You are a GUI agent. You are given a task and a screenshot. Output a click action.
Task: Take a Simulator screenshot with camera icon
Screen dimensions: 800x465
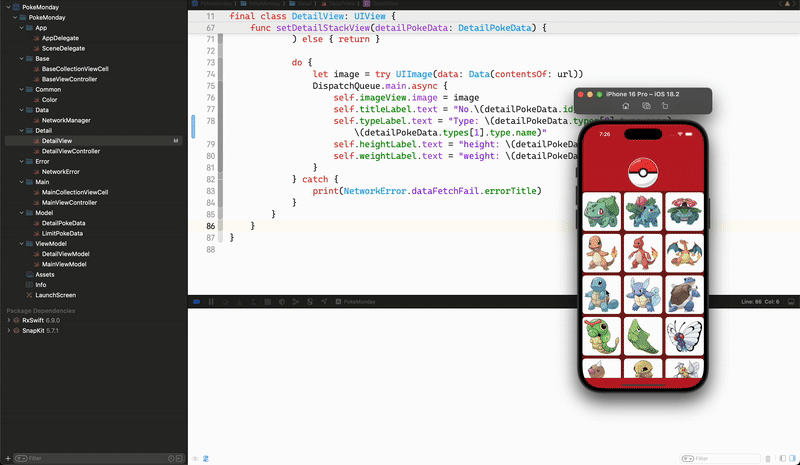646,106
